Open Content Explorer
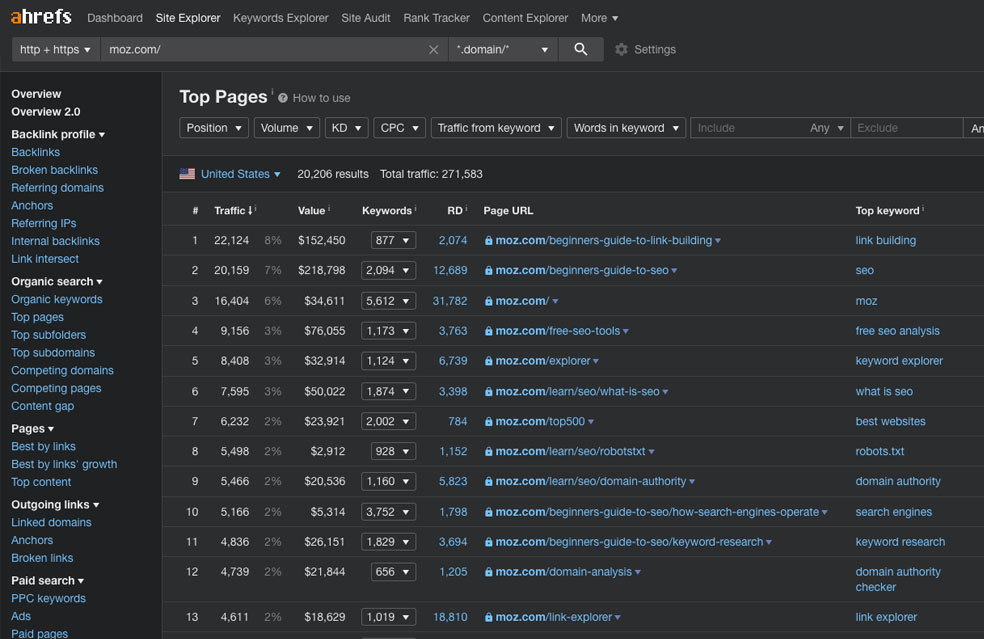Image resolution: width=984 pixels, height=639 pixels. pyautogui.click(x=525, y=18)
